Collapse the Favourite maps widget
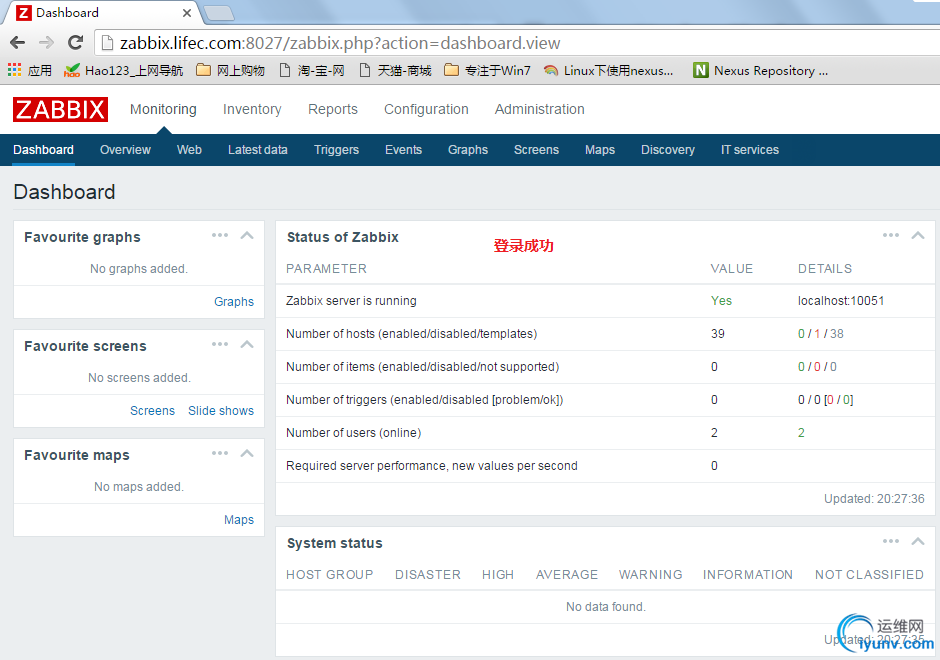940x660 pixels. coord(247,454)
